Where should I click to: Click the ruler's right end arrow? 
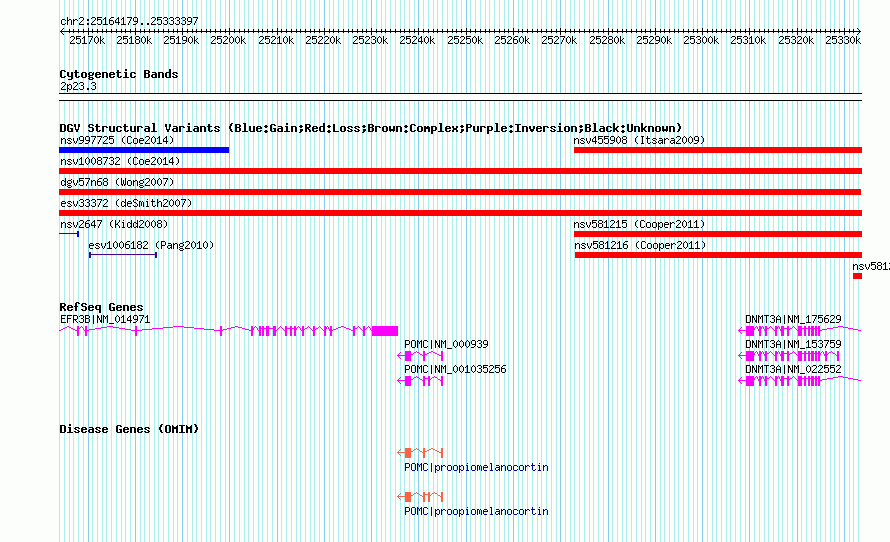click(858, 32)
